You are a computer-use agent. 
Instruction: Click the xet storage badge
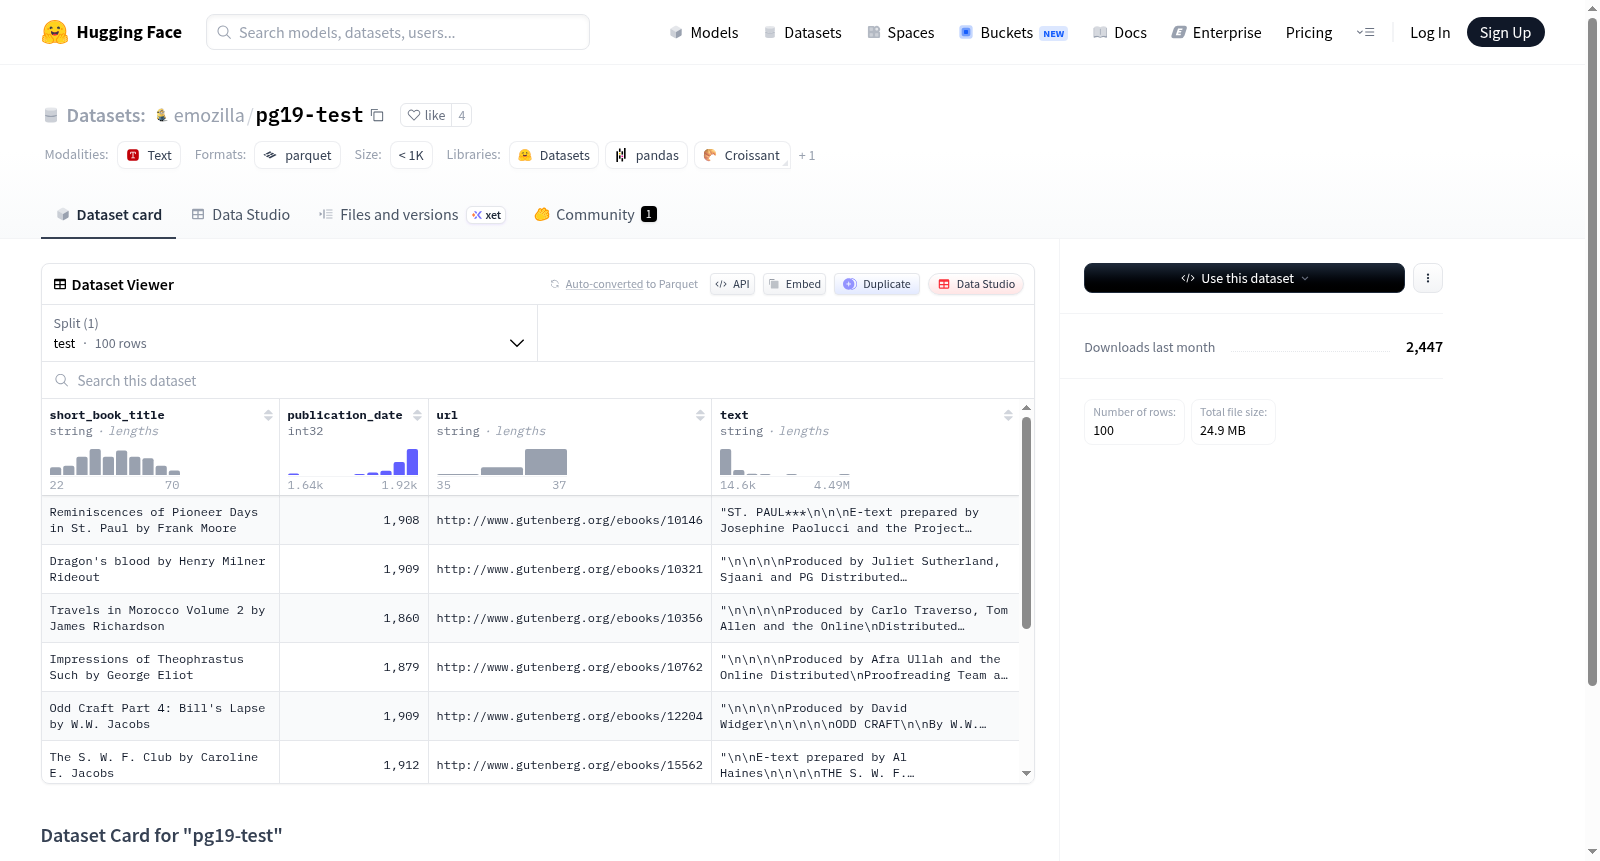pyautogui.click(x=487, y=215)
